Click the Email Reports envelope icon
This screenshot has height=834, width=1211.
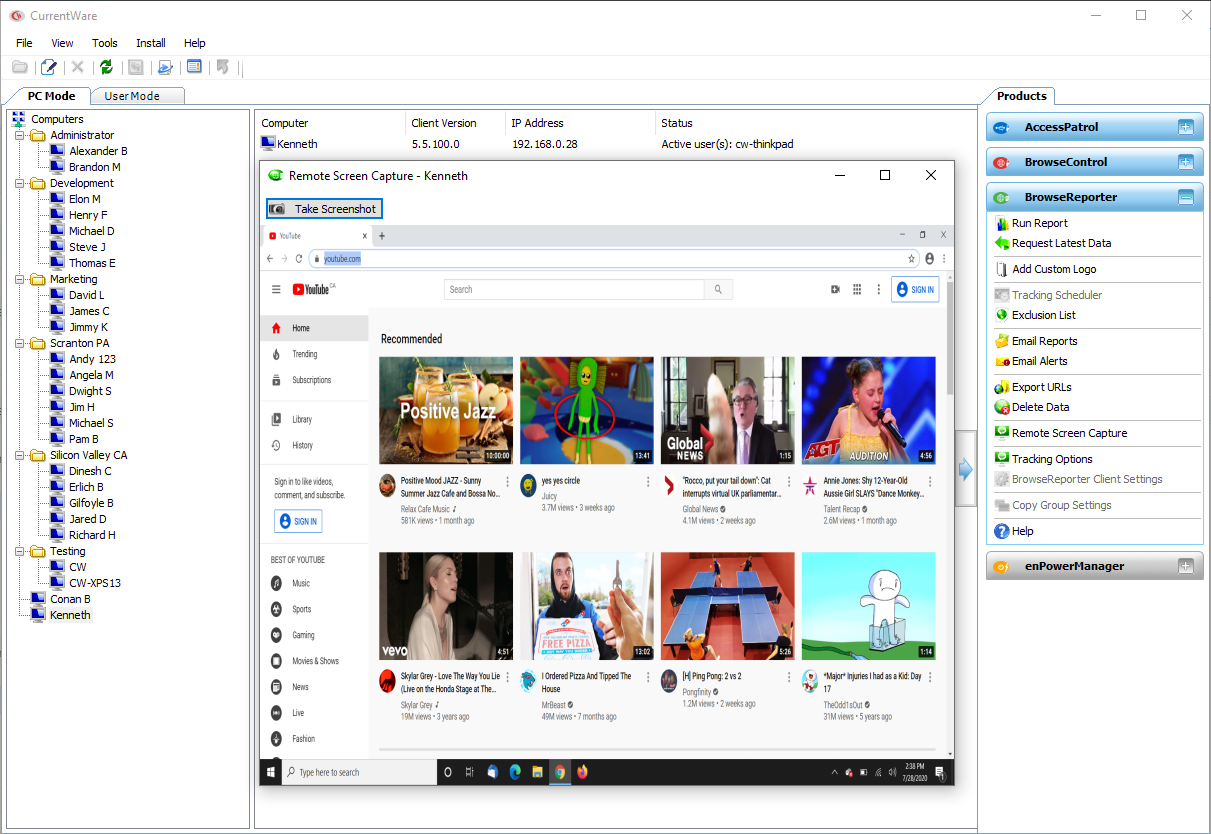point(1002,341)
